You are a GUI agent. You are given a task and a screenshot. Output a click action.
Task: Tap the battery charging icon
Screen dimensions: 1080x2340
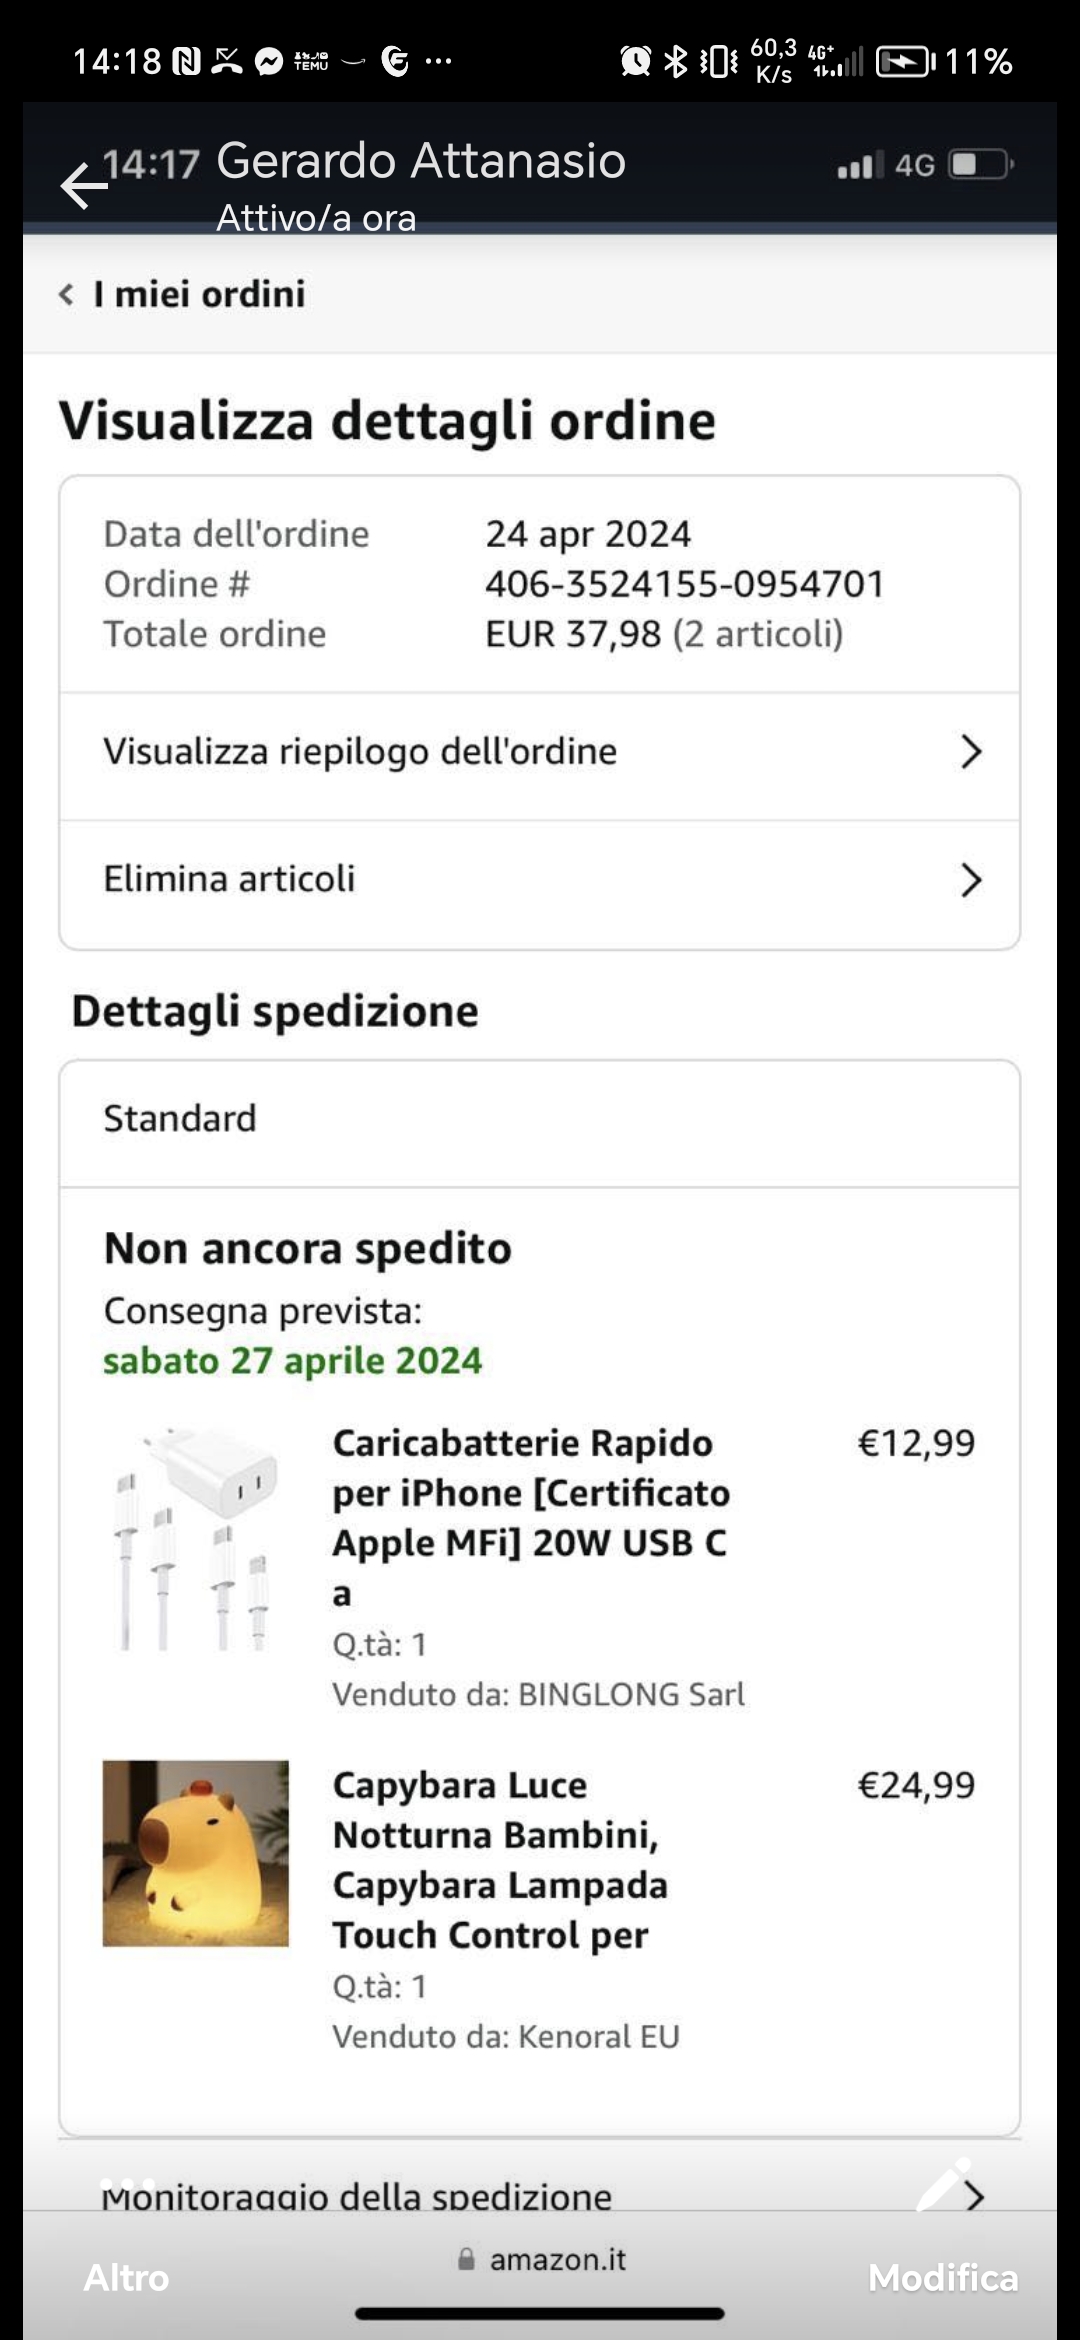906,62
